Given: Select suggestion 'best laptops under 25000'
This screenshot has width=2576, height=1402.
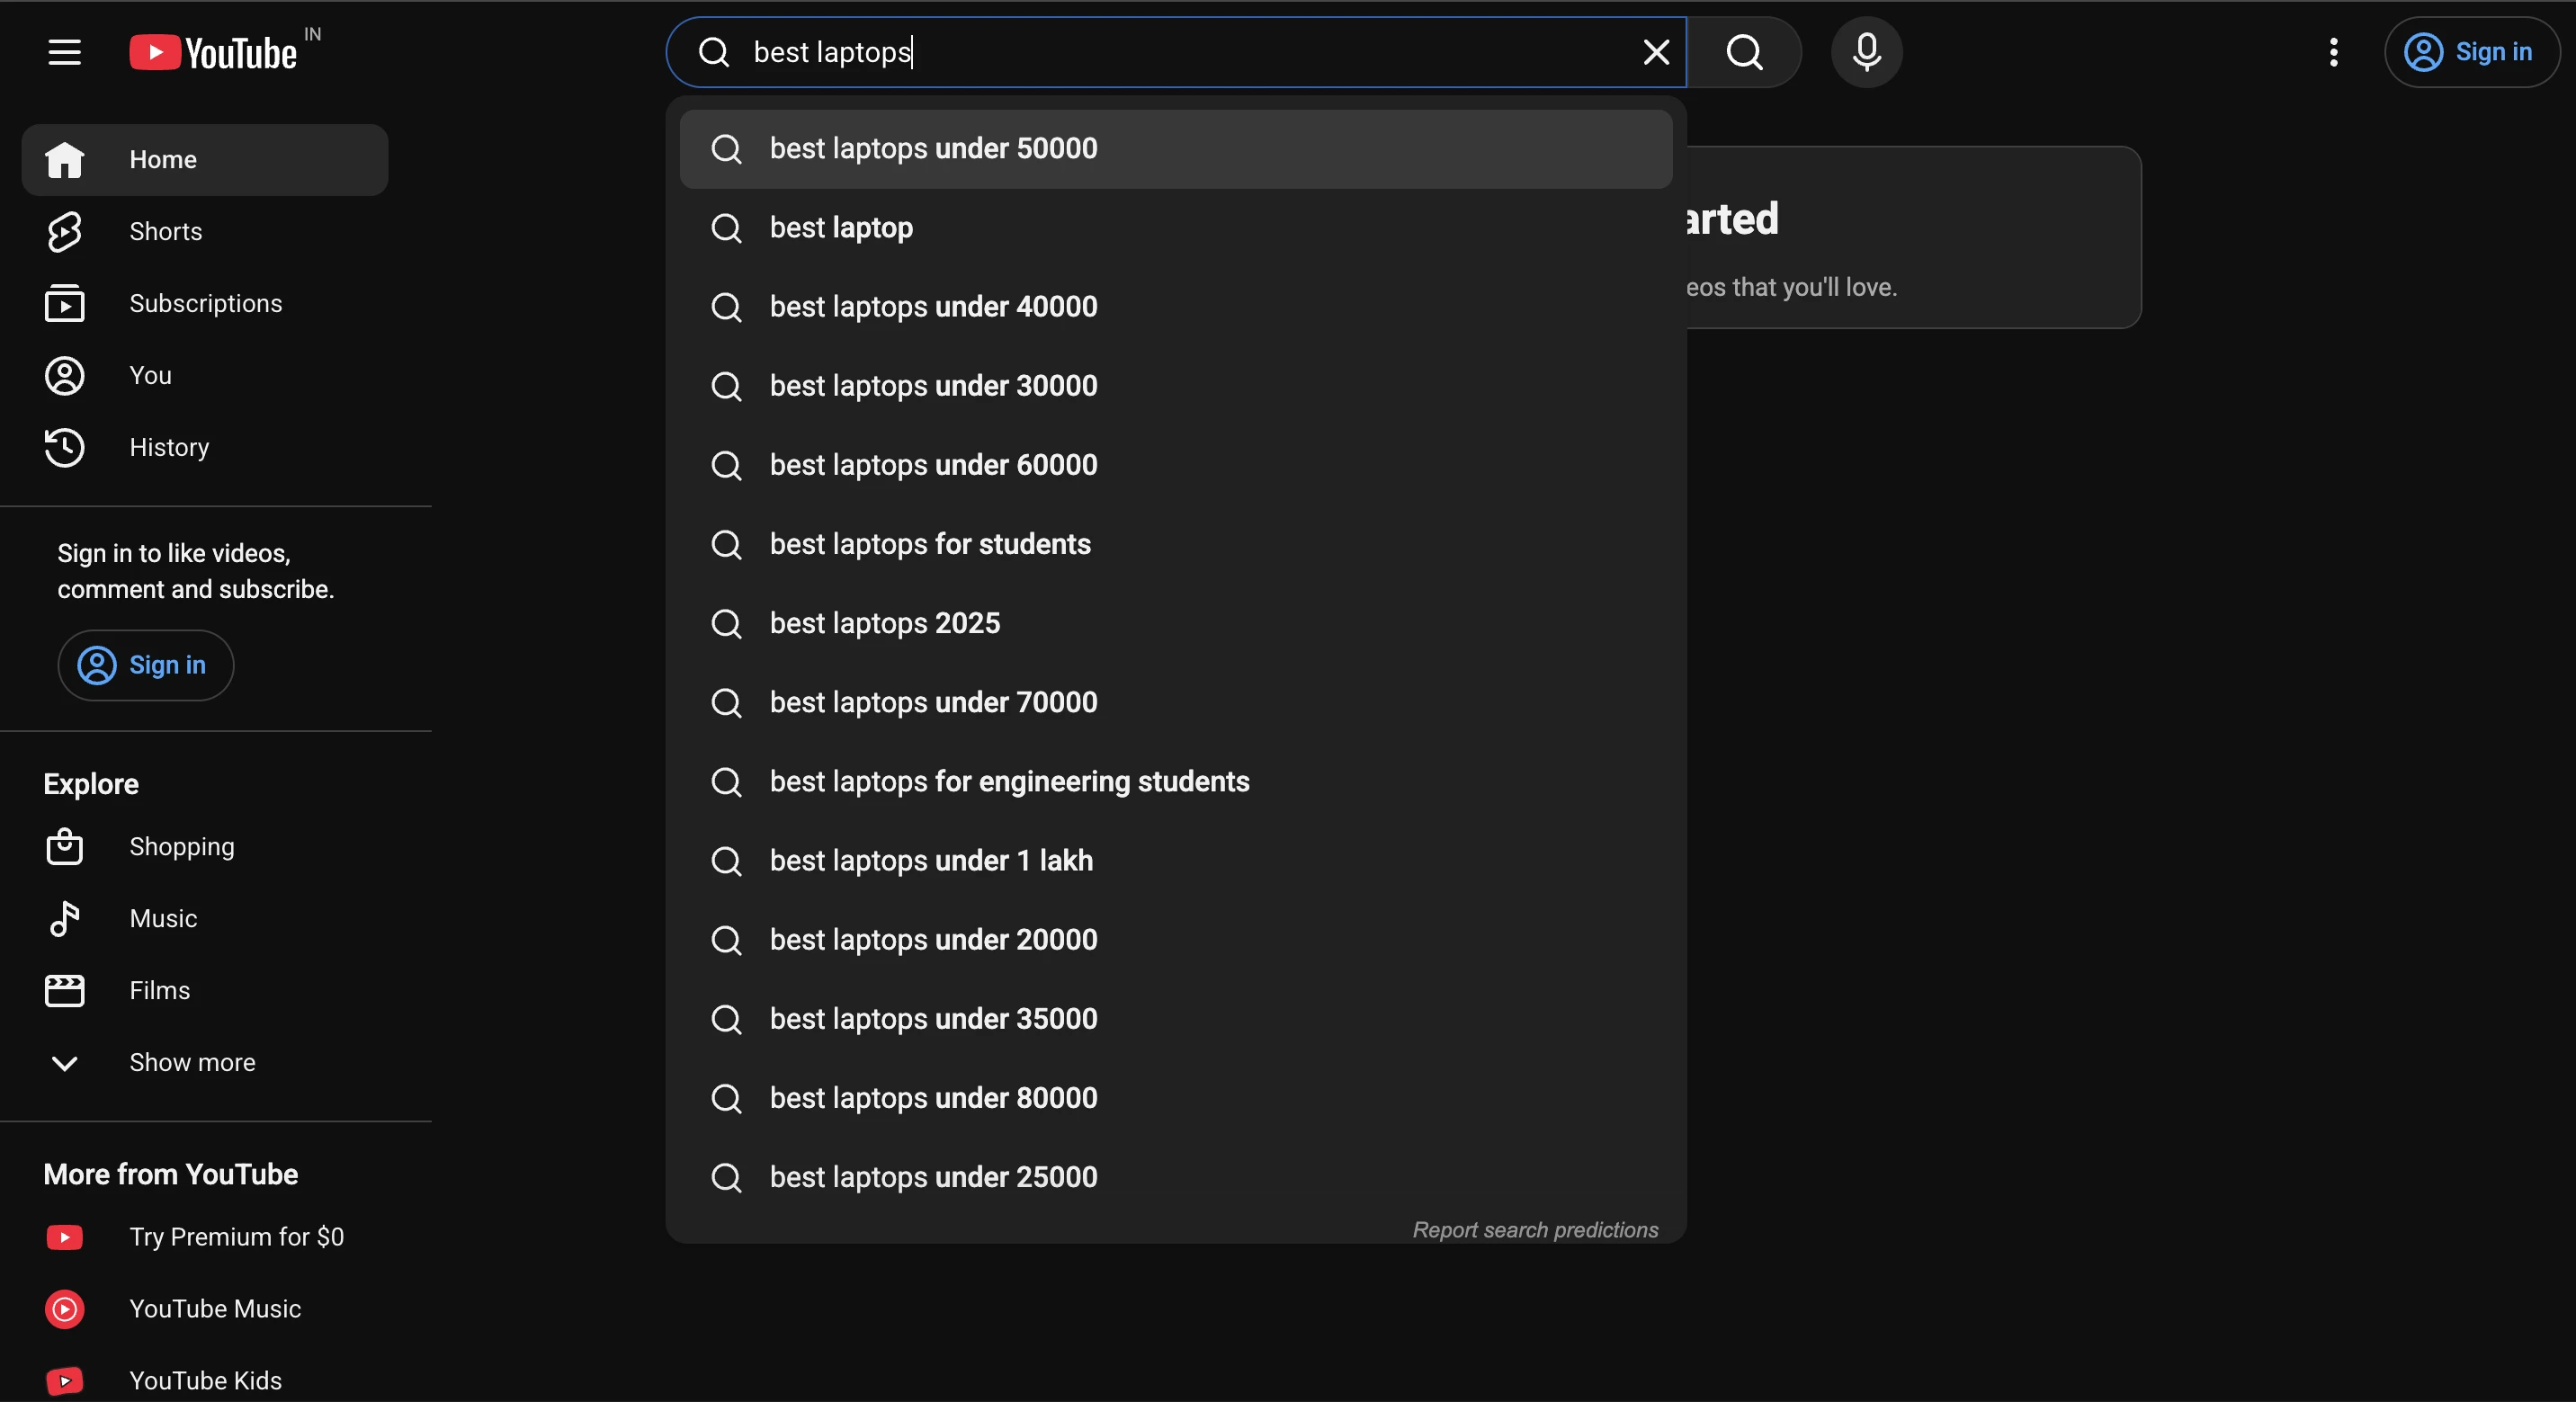Looking at the screenshot, I should click(x=1176, y=1176).
